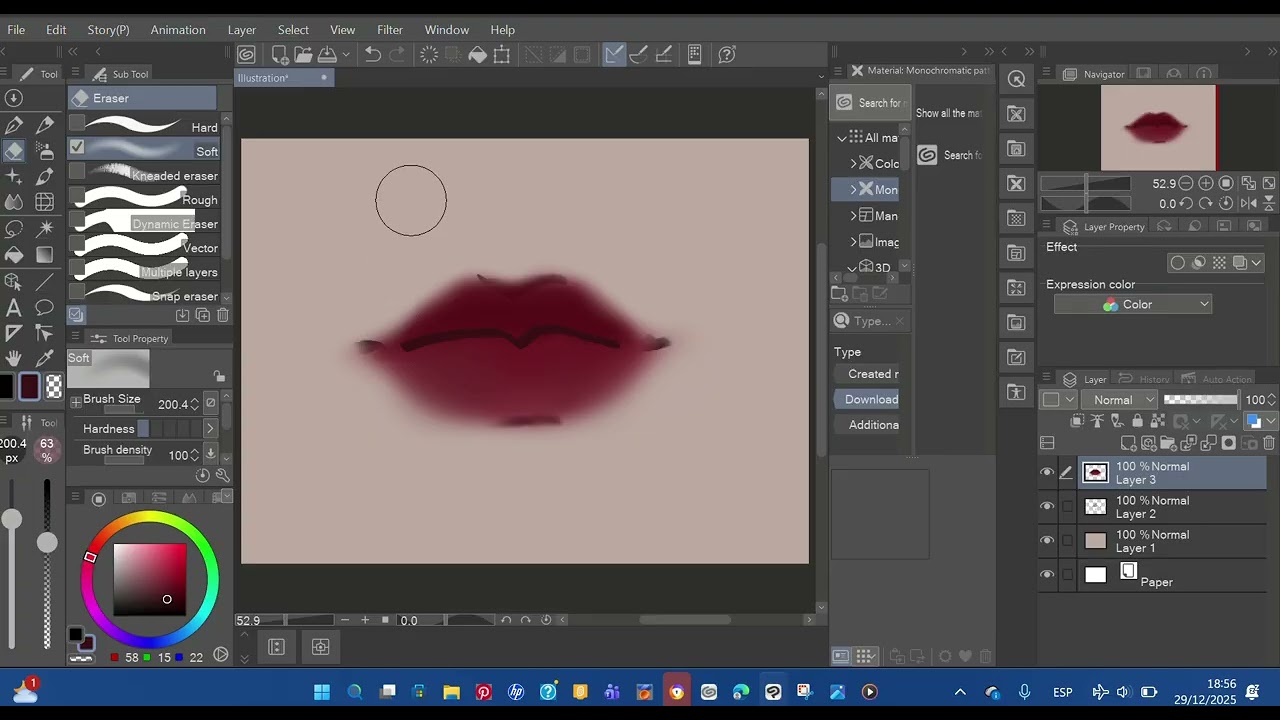Open the Layer menu
The height and width of the screenshot is (720, 1280).
[x=242, y=30]
